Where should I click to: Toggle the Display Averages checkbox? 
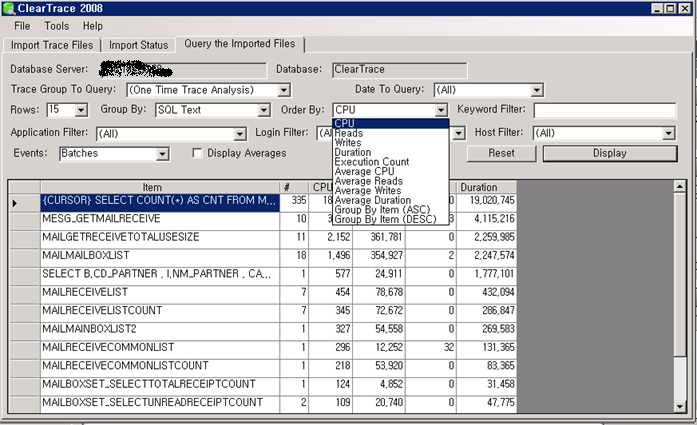(197, 153)
